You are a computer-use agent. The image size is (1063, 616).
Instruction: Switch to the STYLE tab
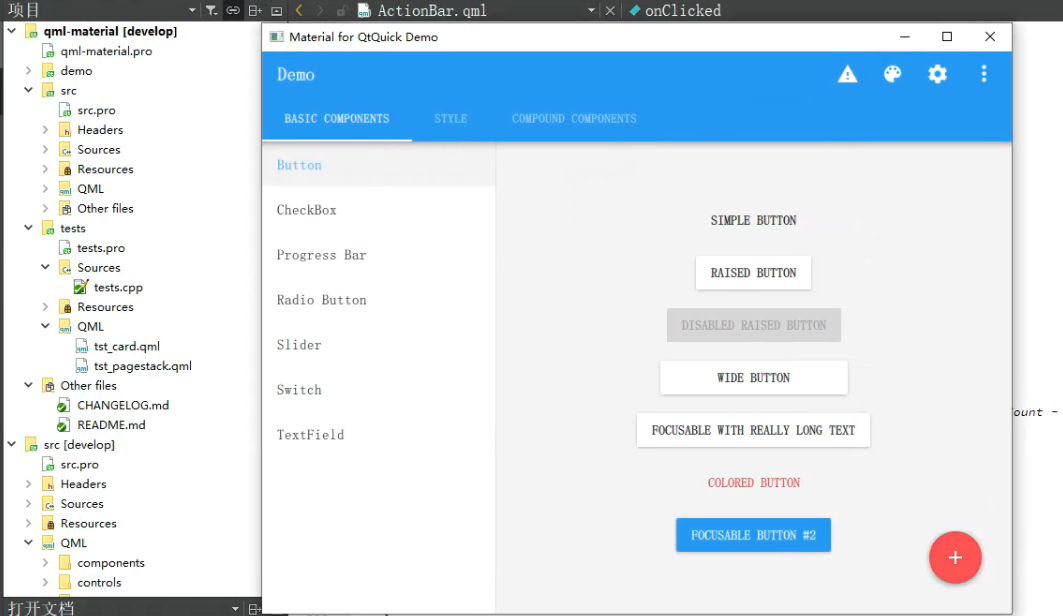click(x=450, y=118)
